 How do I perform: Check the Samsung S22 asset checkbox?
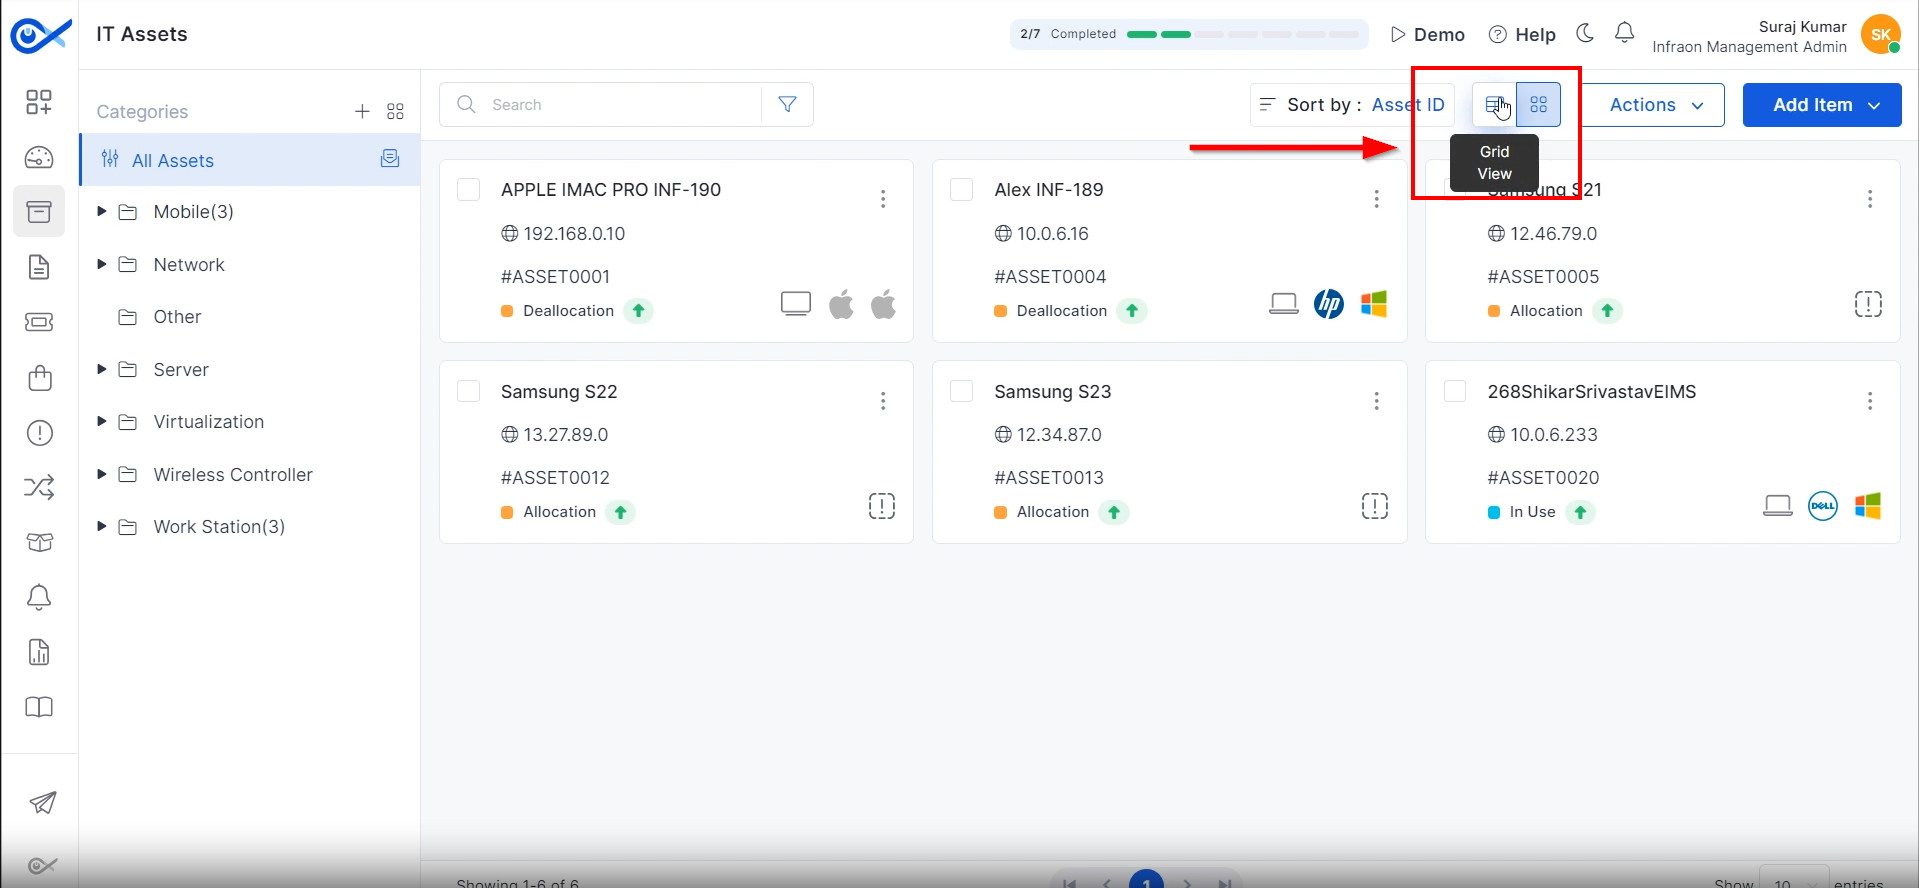[x=468, y=391]
